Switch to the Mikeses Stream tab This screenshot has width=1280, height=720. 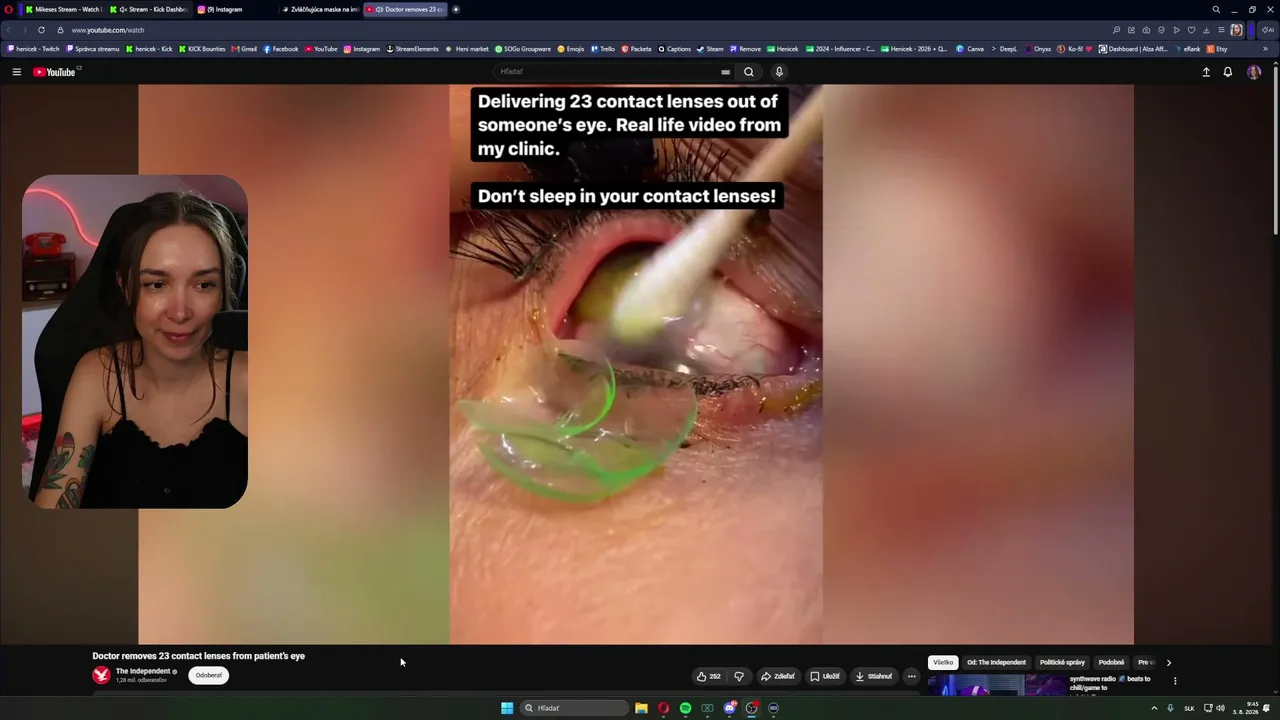pyautogui.click(x=62, y=9)
